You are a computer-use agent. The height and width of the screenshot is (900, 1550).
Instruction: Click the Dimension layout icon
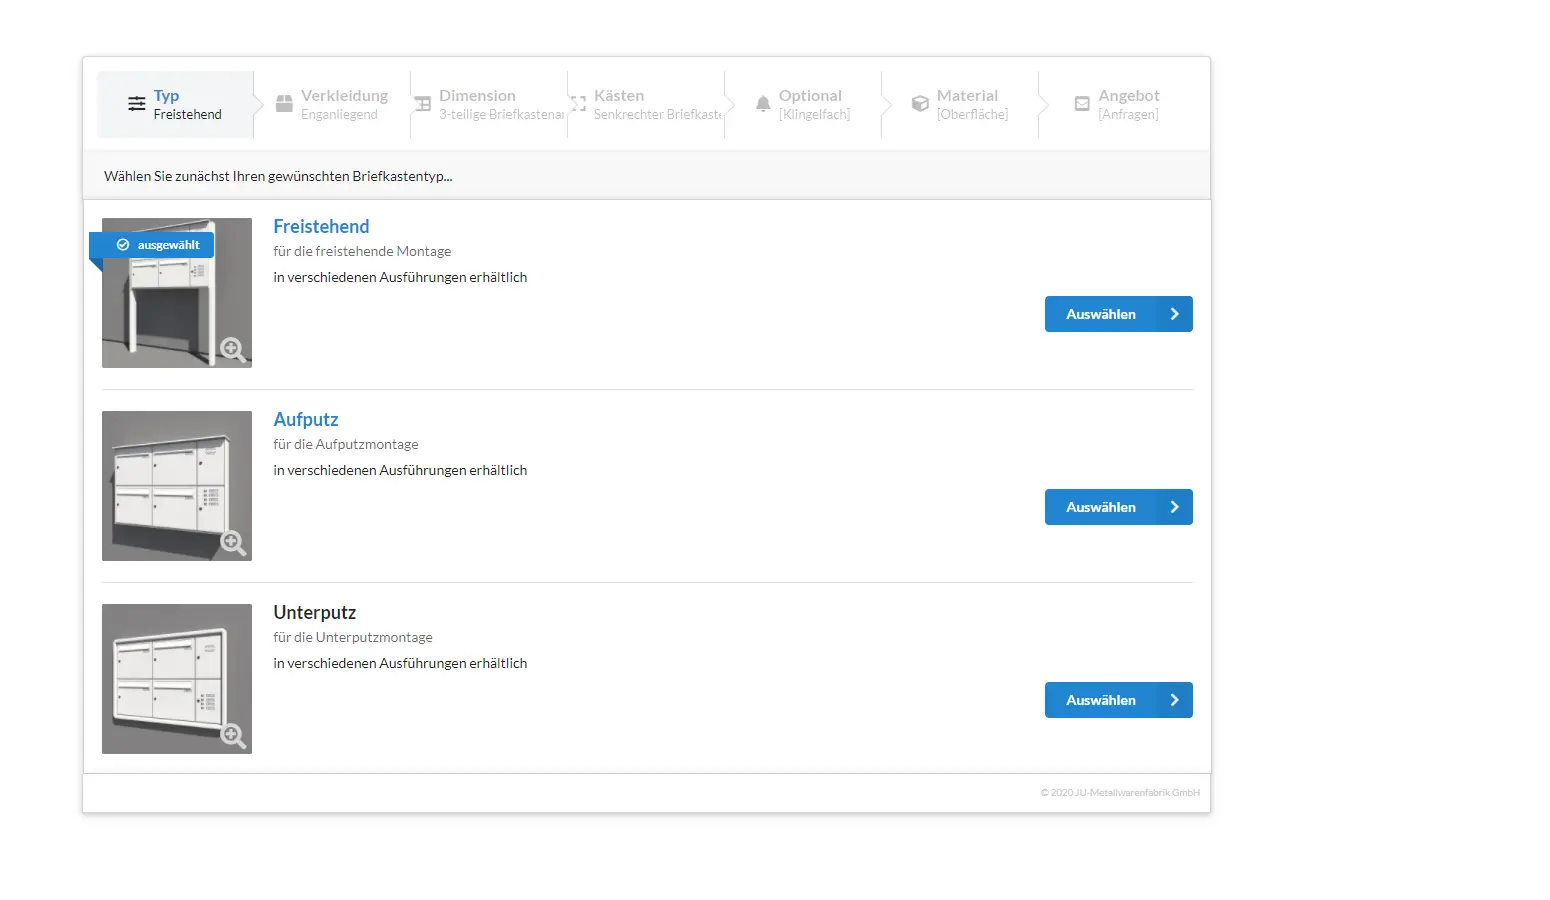coord(423,104)
